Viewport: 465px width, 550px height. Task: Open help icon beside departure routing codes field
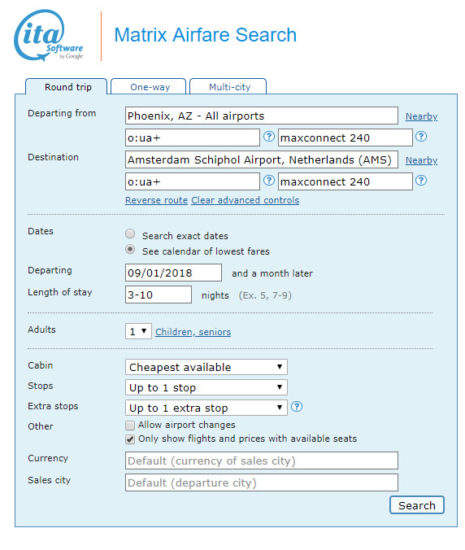pyautogui.click(x=269, y=136)
